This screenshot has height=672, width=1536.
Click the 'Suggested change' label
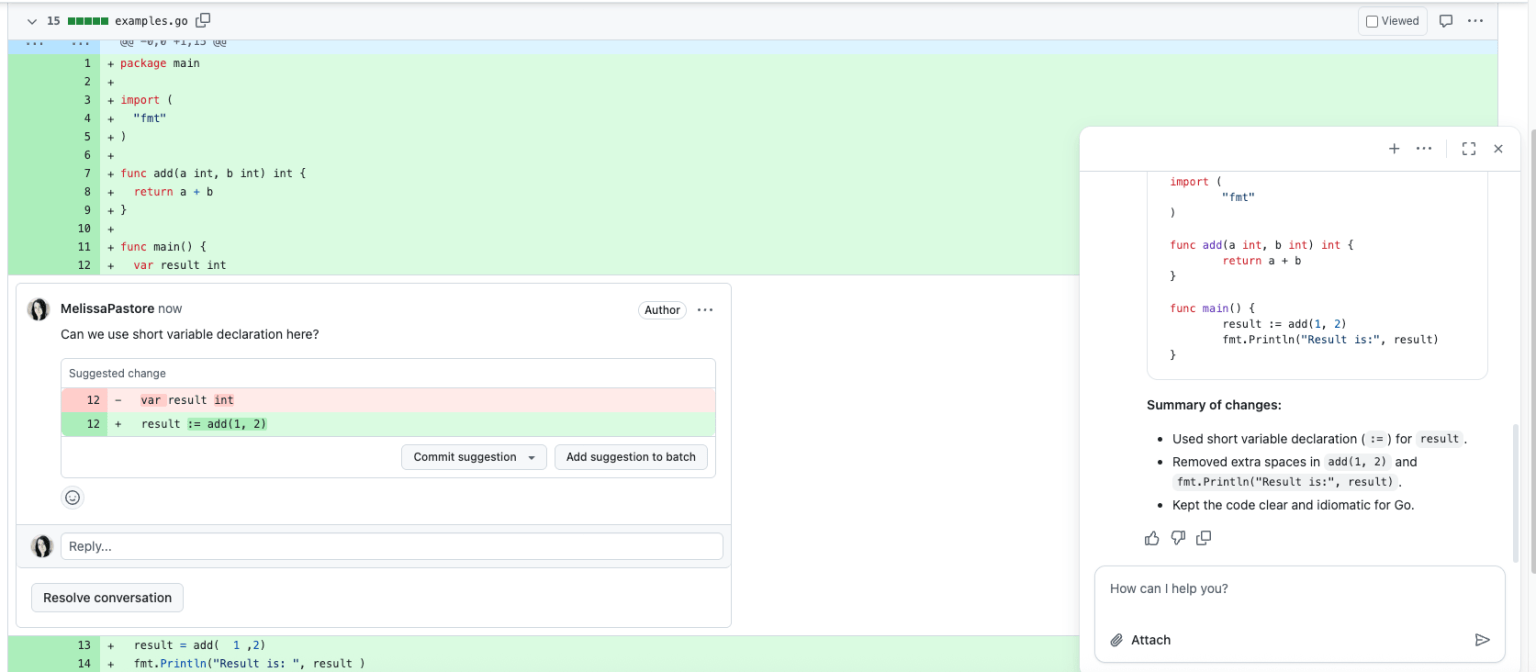(x=117, y=373)
